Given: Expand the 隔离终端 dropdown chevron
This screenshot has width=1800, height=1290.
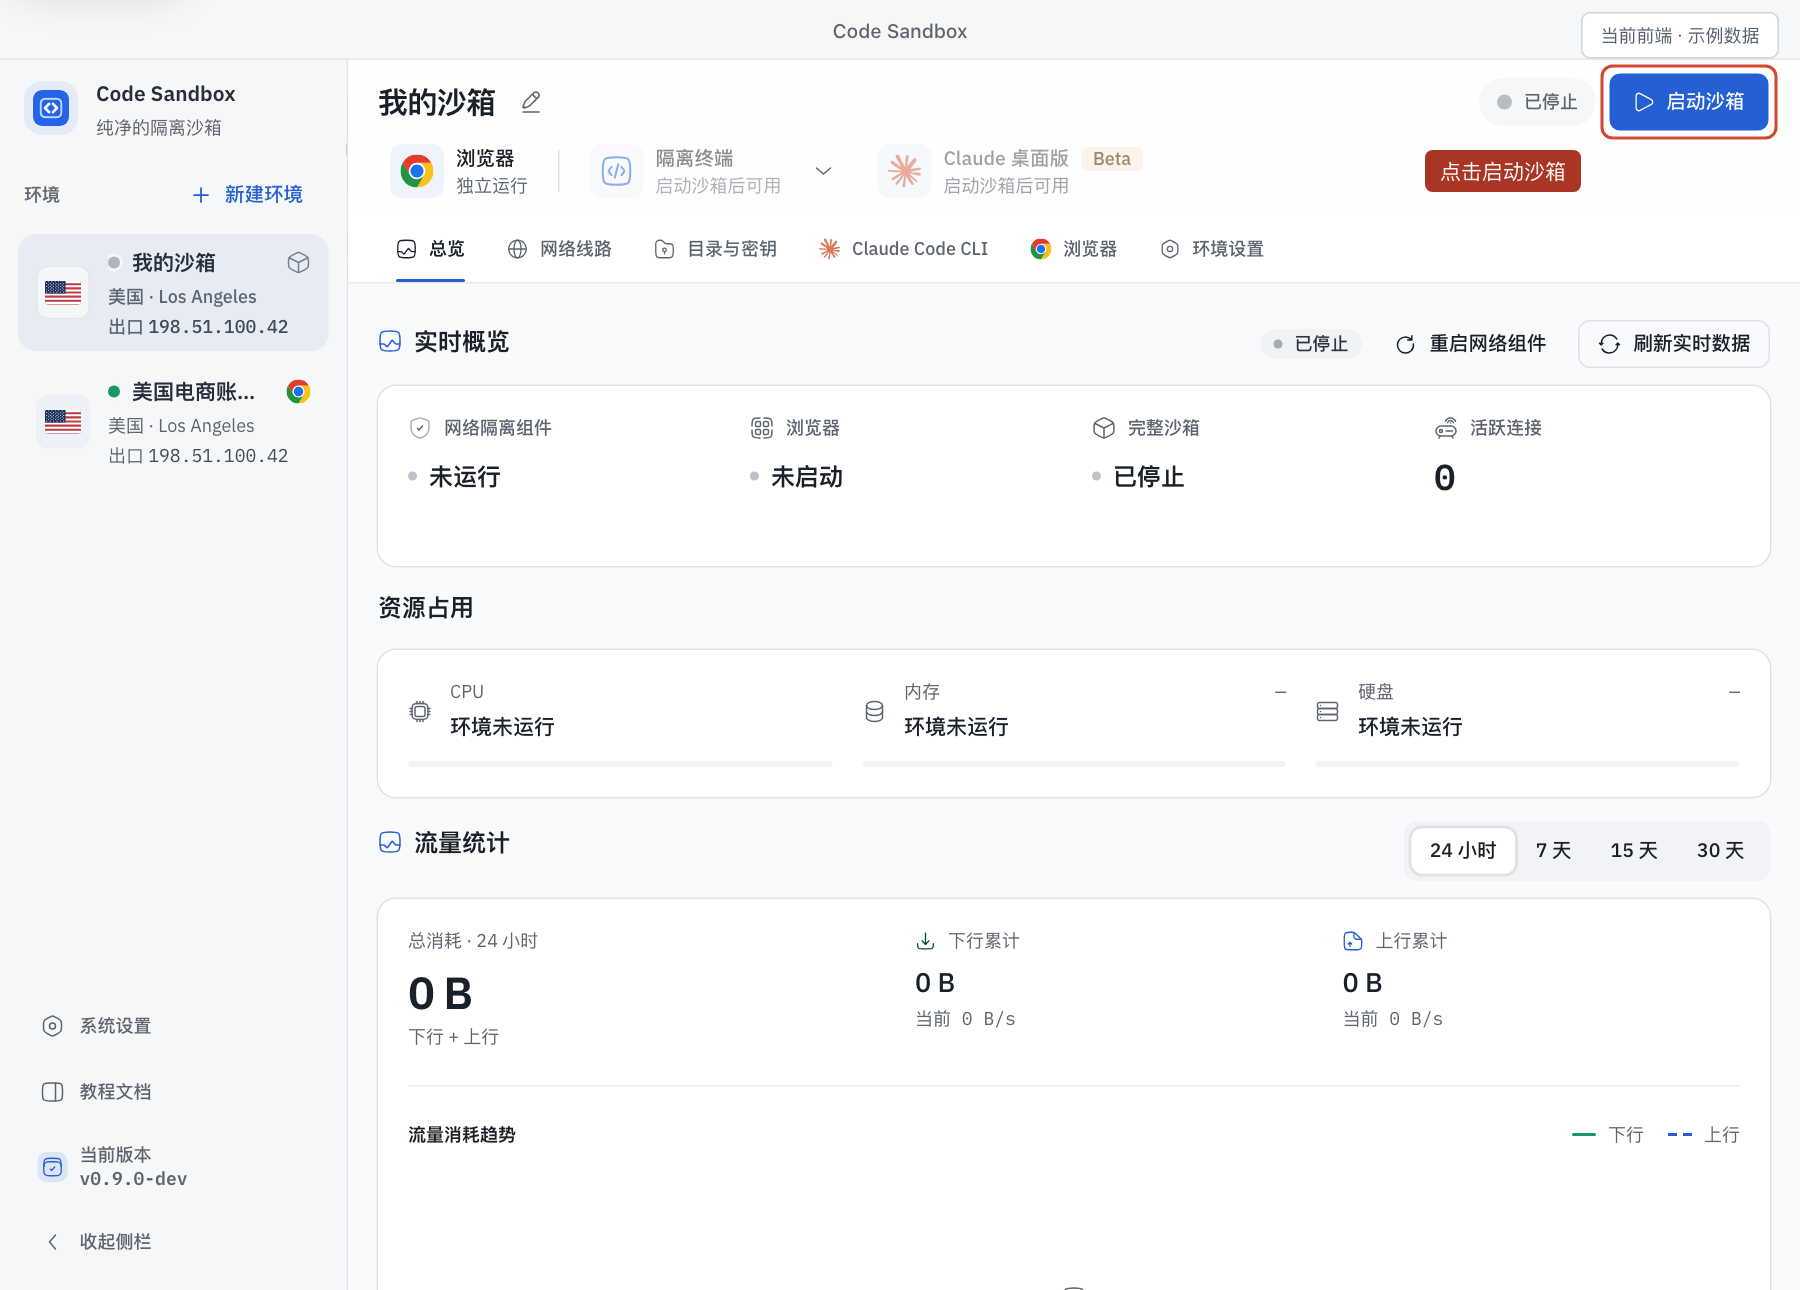Looking at the screenshot, I should 823,171.
